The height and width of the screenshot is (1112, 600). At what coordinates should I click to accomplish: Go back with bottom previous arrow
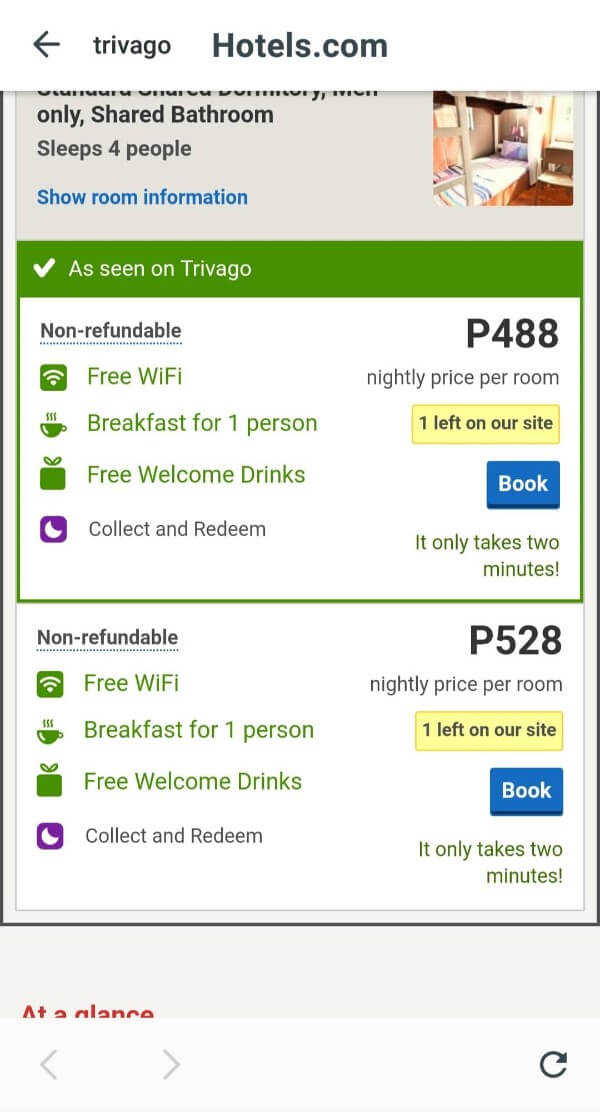click(48, 1065)
